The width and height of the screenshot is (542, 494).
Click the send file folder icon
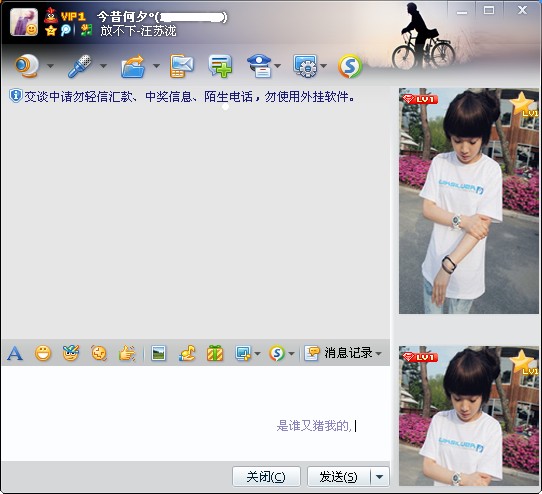tap(133, 66)
